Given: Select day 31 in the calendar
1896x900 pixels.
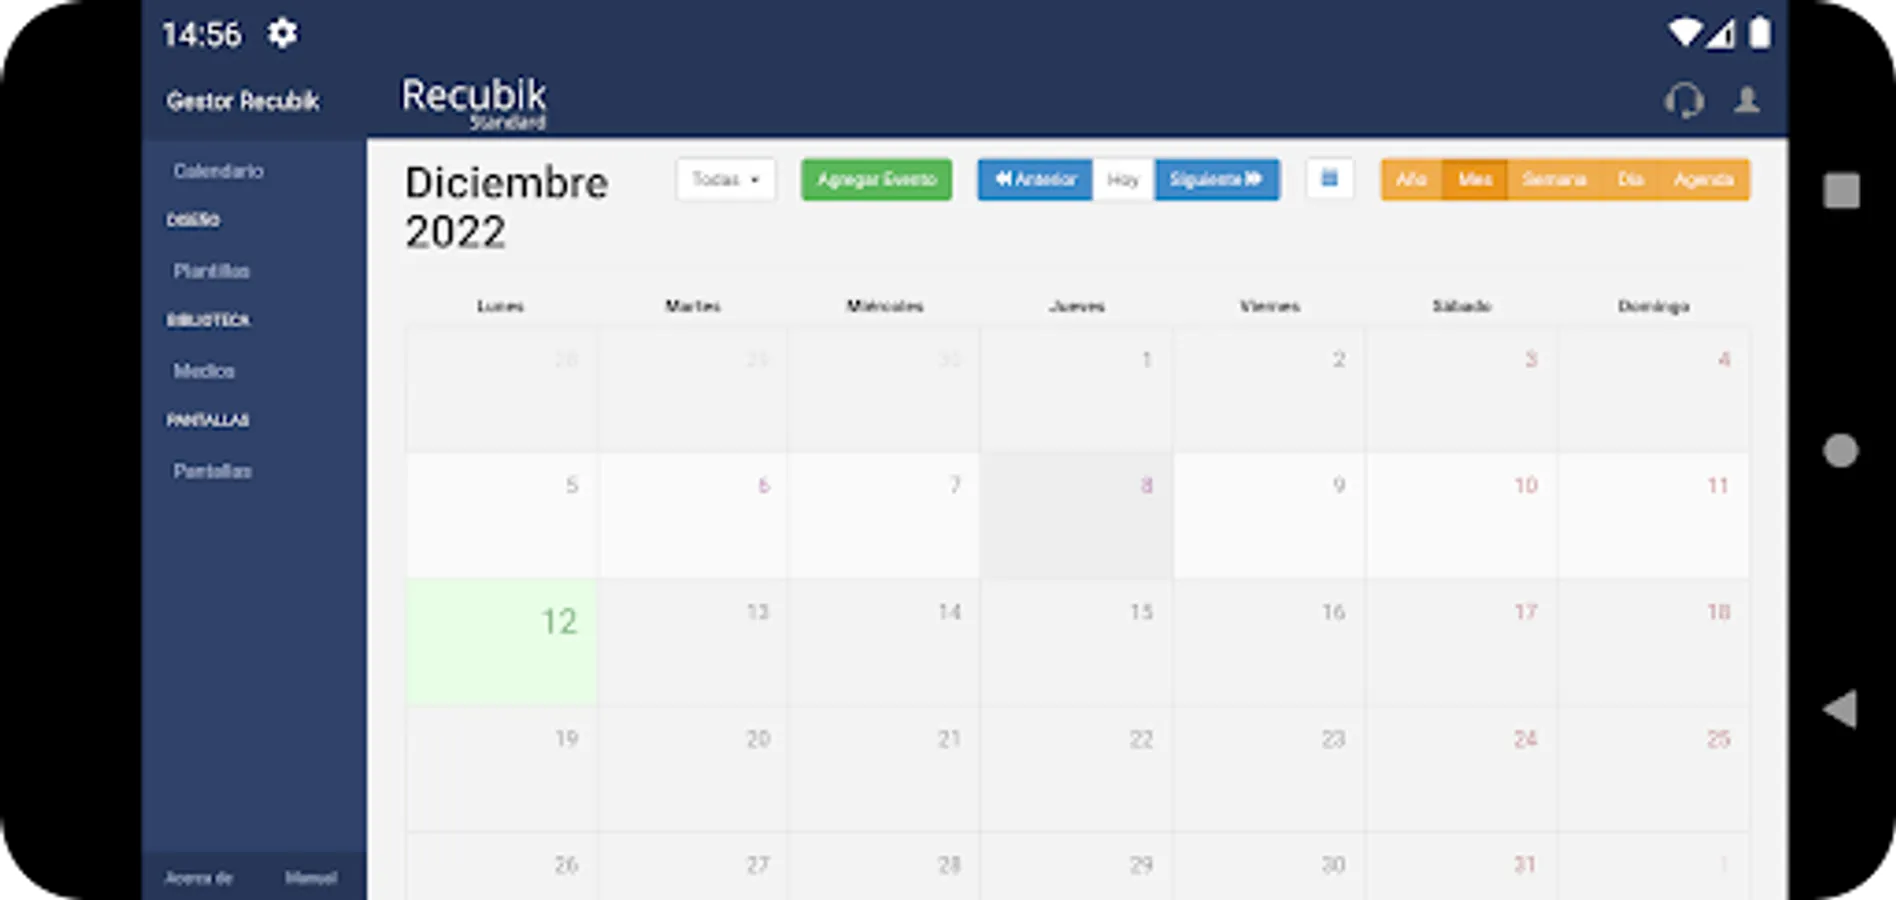Looking at the screenshot, I should [1461, 866].
